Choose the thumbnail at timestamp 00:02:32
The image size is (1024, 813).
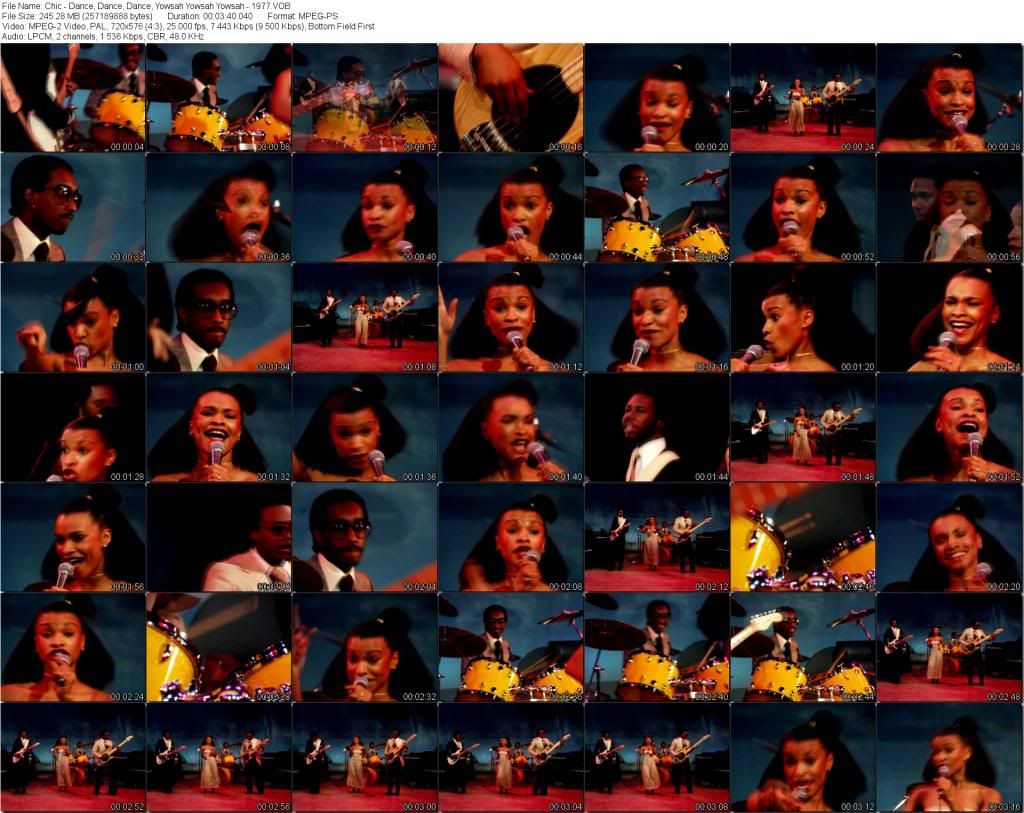[x=365, y=648]
